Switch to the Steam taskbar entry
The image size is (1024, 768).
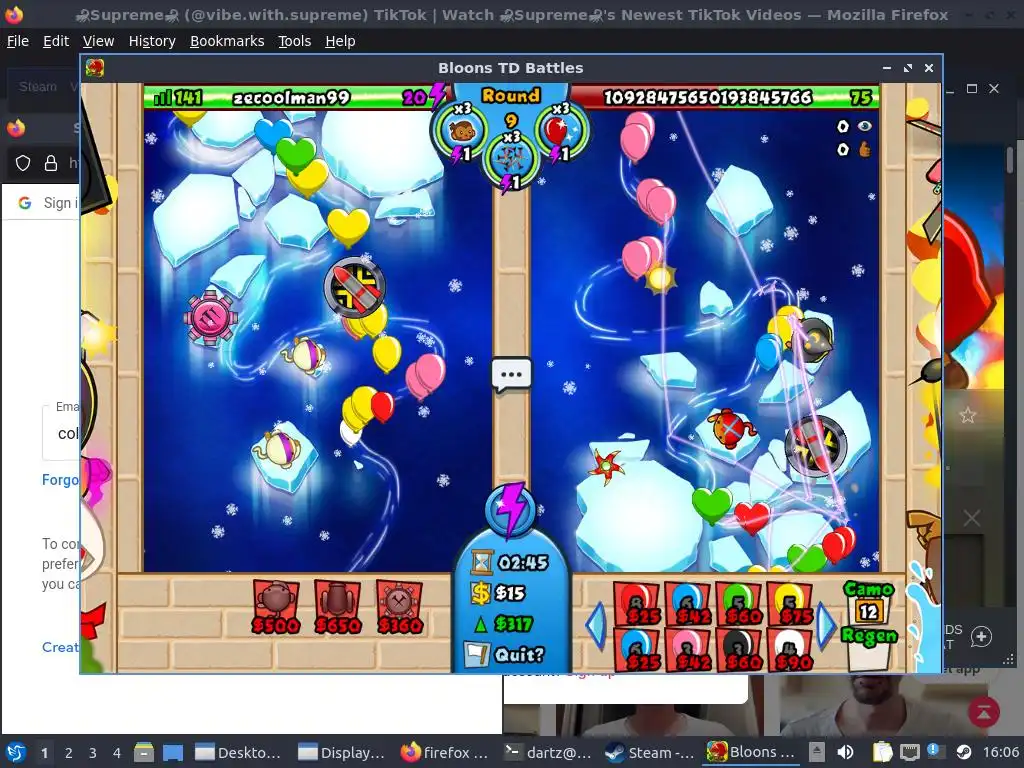tap(649, 752)
